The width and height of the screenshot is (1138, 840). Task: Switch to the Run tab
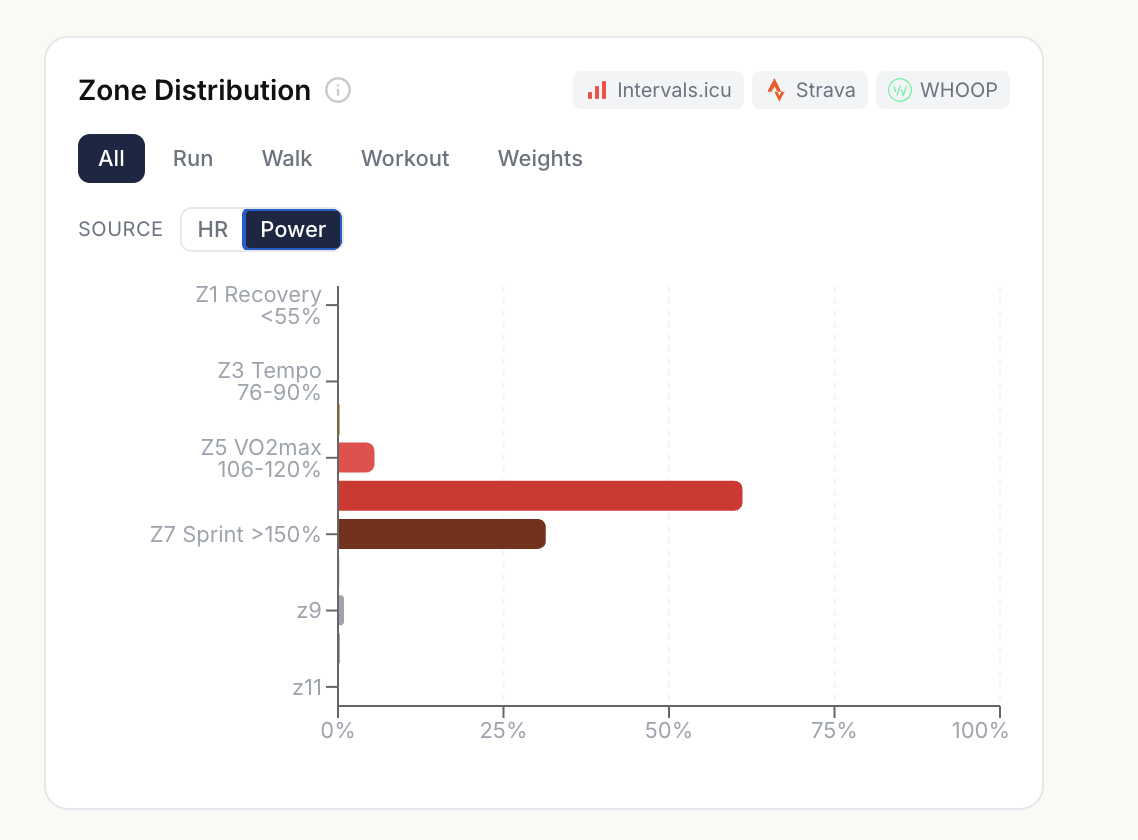pos(193,159)
